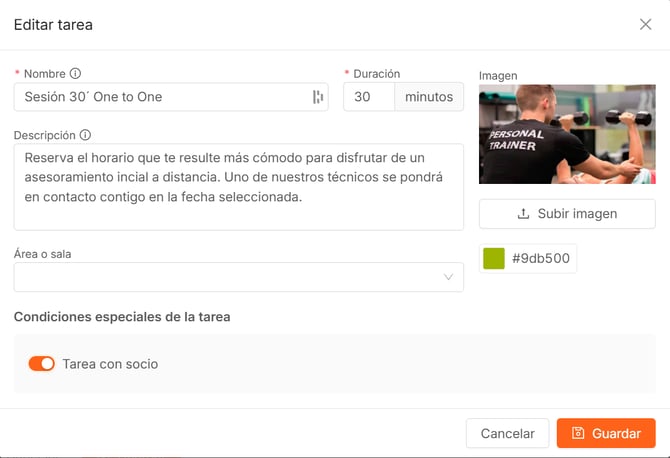
Task: Click the chevron arrow in Área o sala
Action: pos(448,277)
